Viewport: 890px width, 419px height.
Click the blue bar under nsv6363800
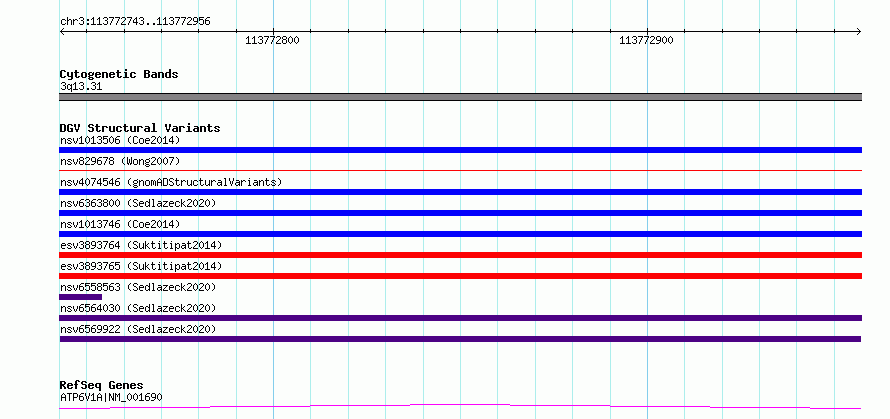tap(460, 213)
